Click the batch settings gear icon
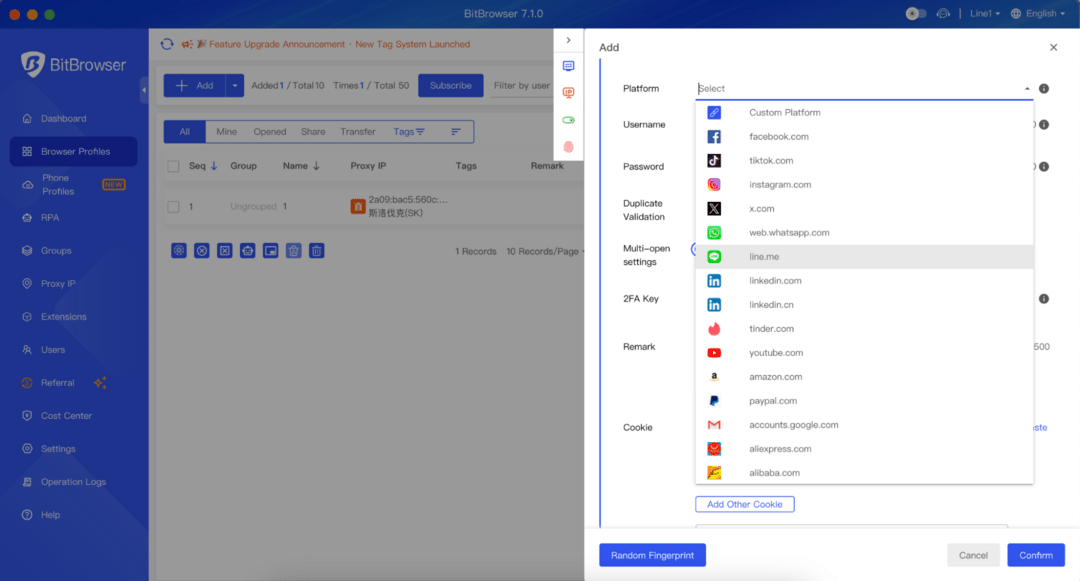This screenshot has height=581, width=1080. (x=178, y=250)
